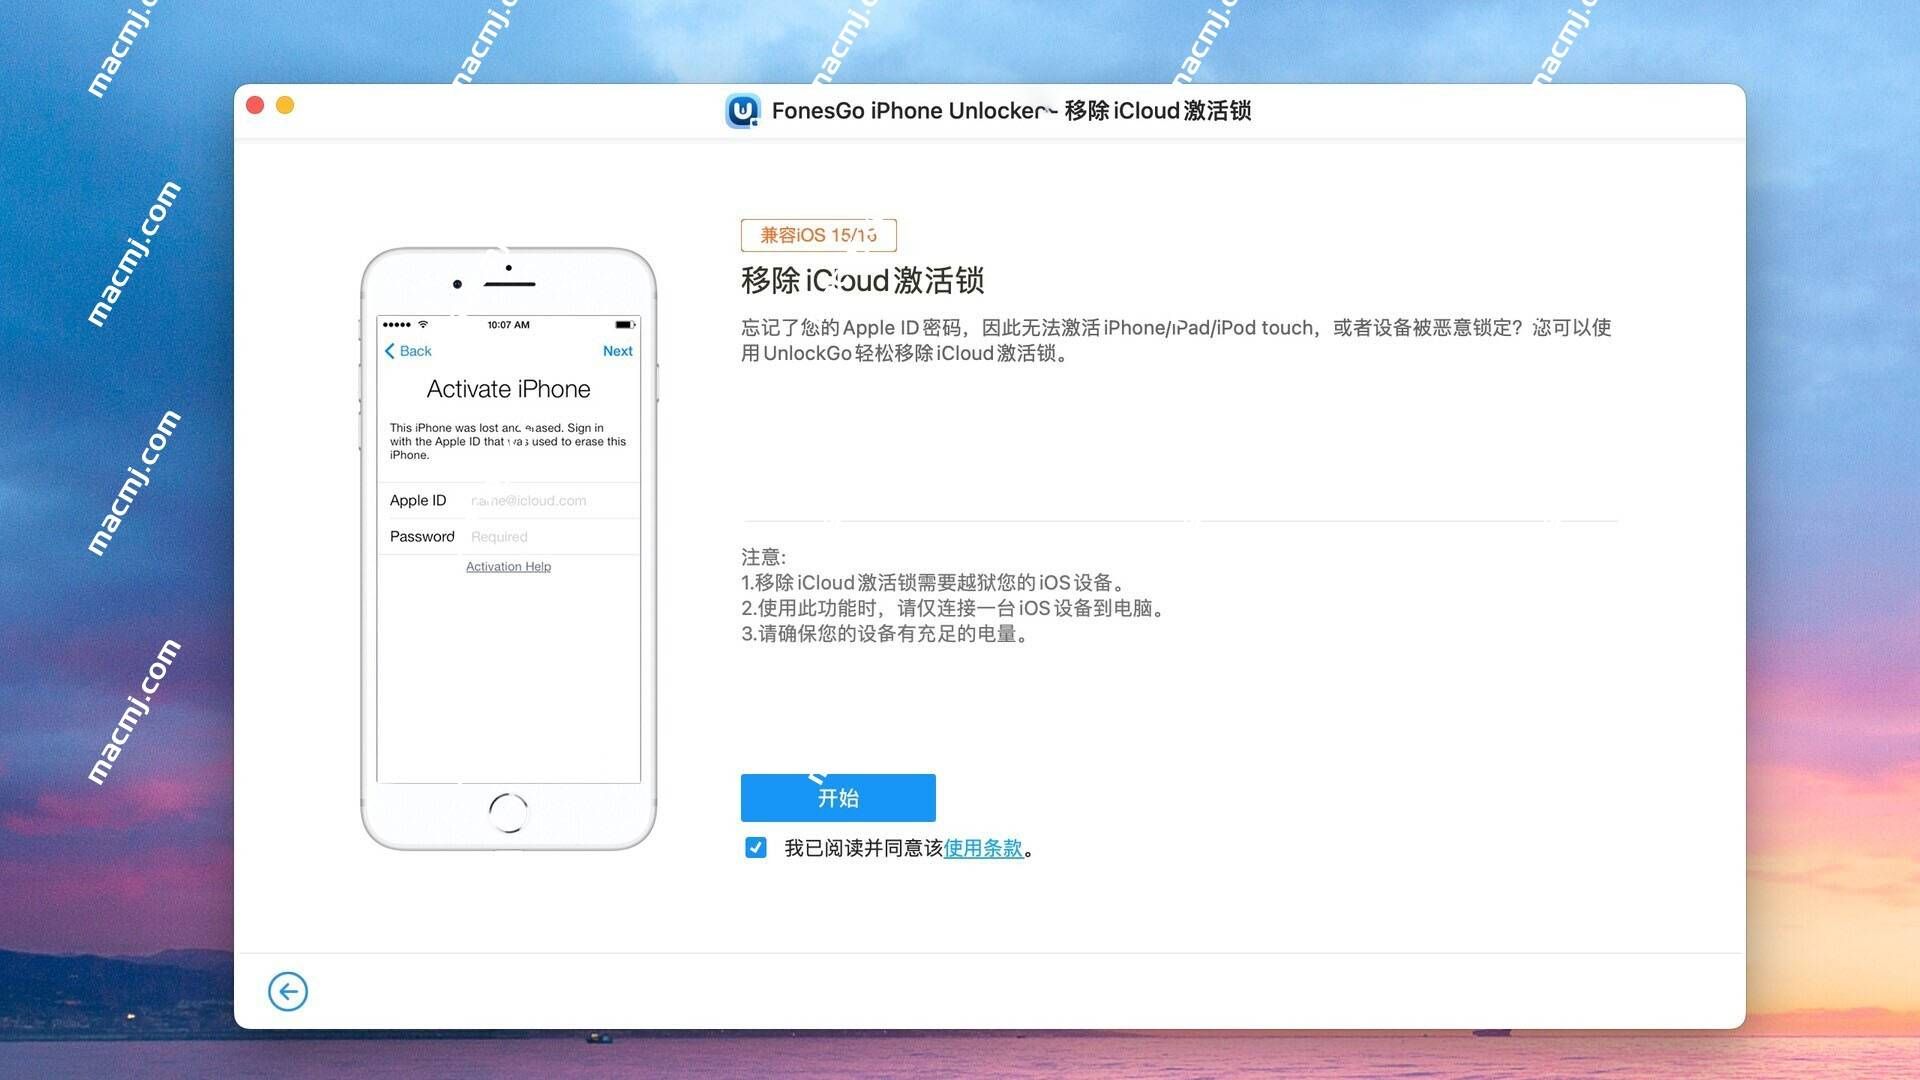Viewport: 1920px width, 1080px height.
Task: Click the description paragraph mentioning UnlockGo
Action: click(x=1176, y=340)
